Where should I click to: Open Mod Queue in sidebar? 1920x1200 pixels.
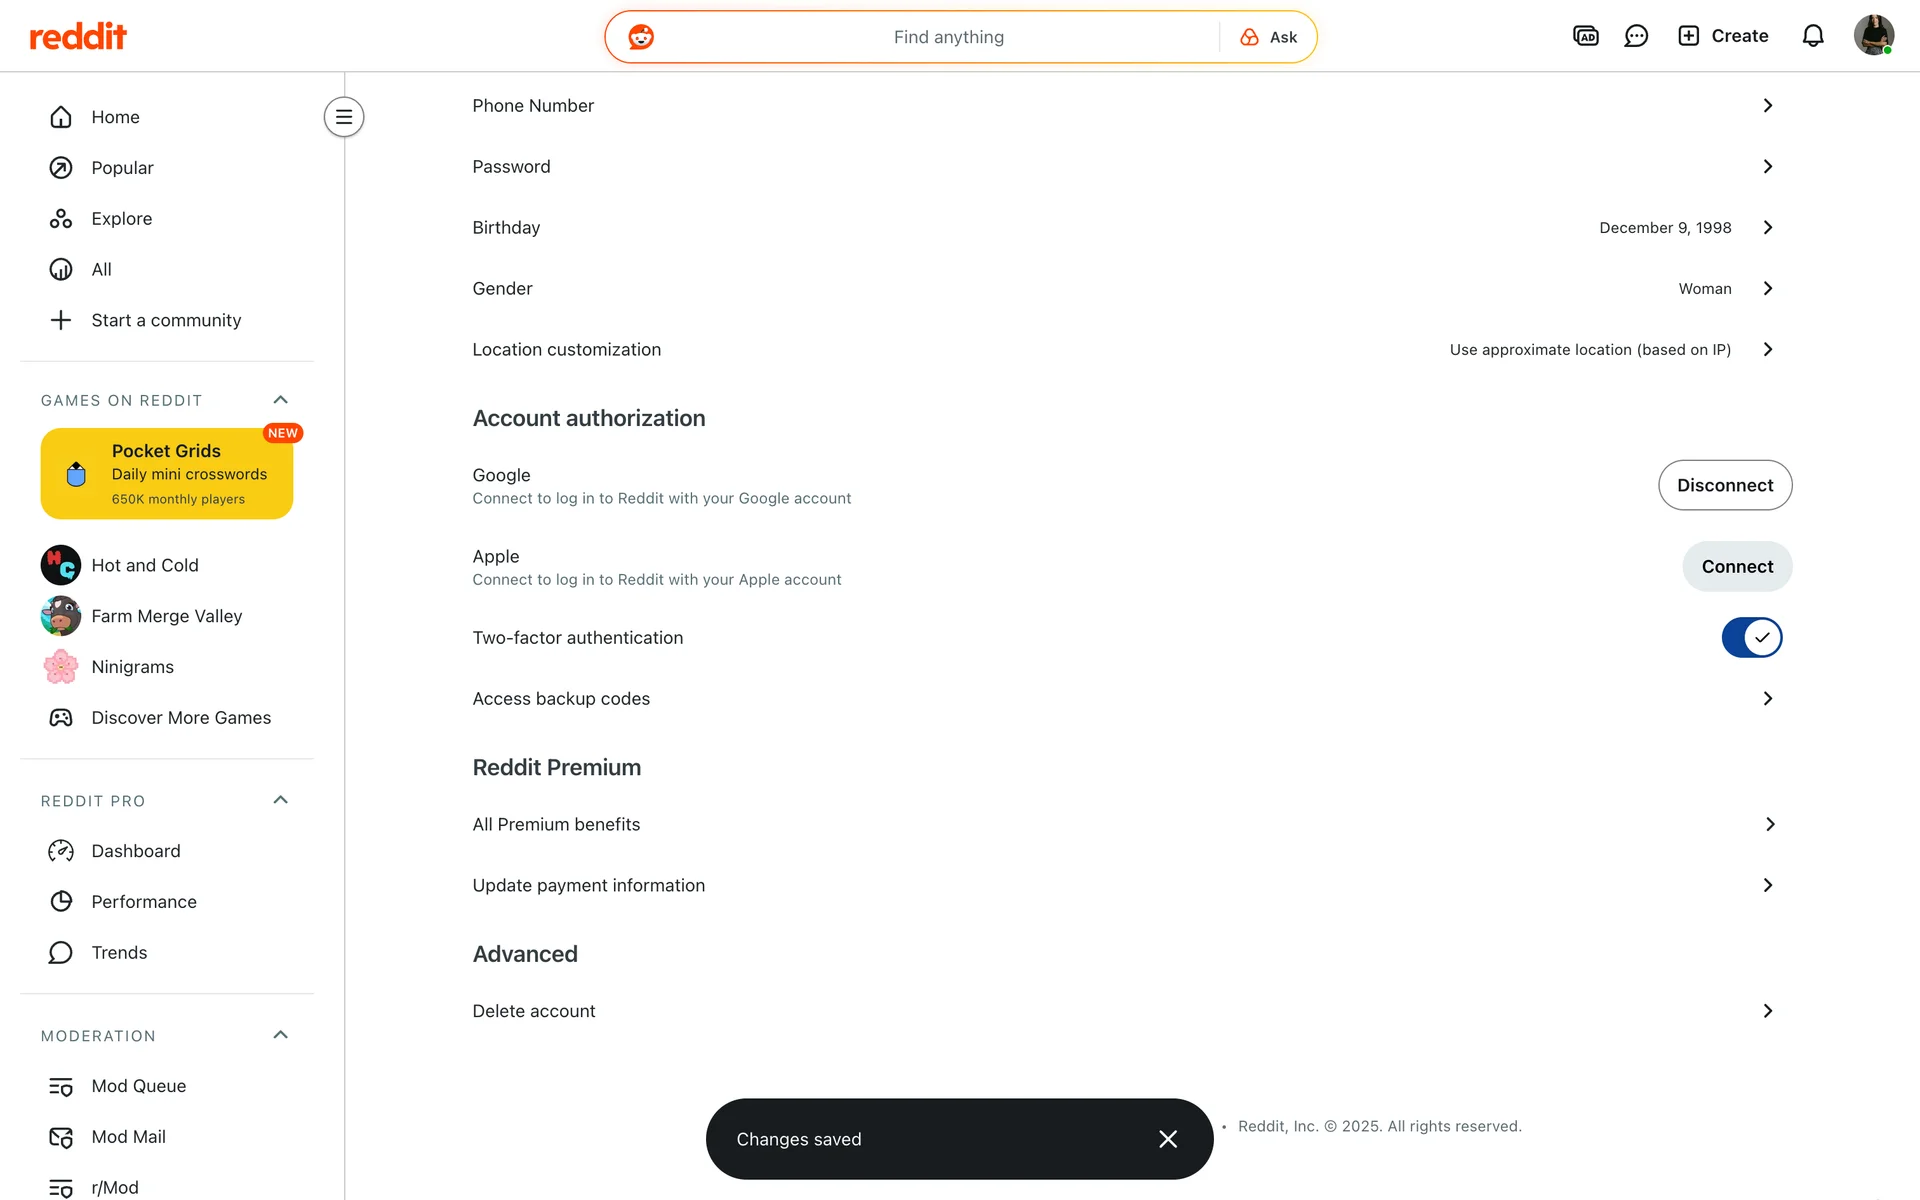coord(138,1086)
